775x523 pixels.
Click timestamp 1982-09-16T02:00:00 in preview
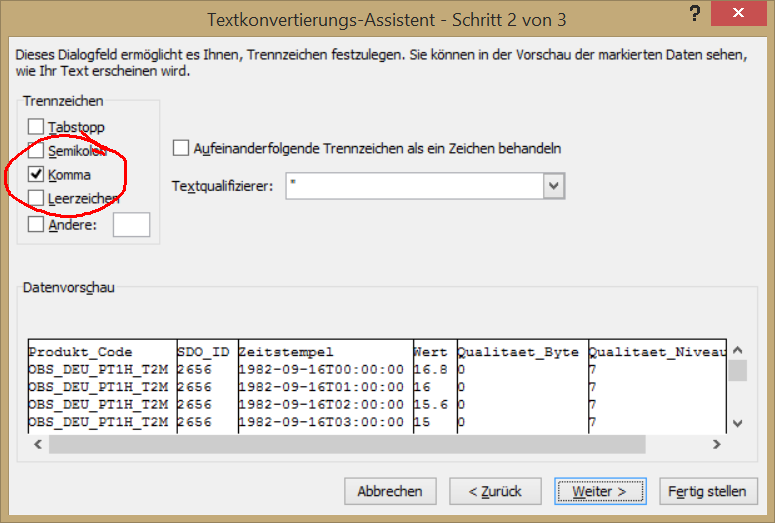click(x=321, y=405)
